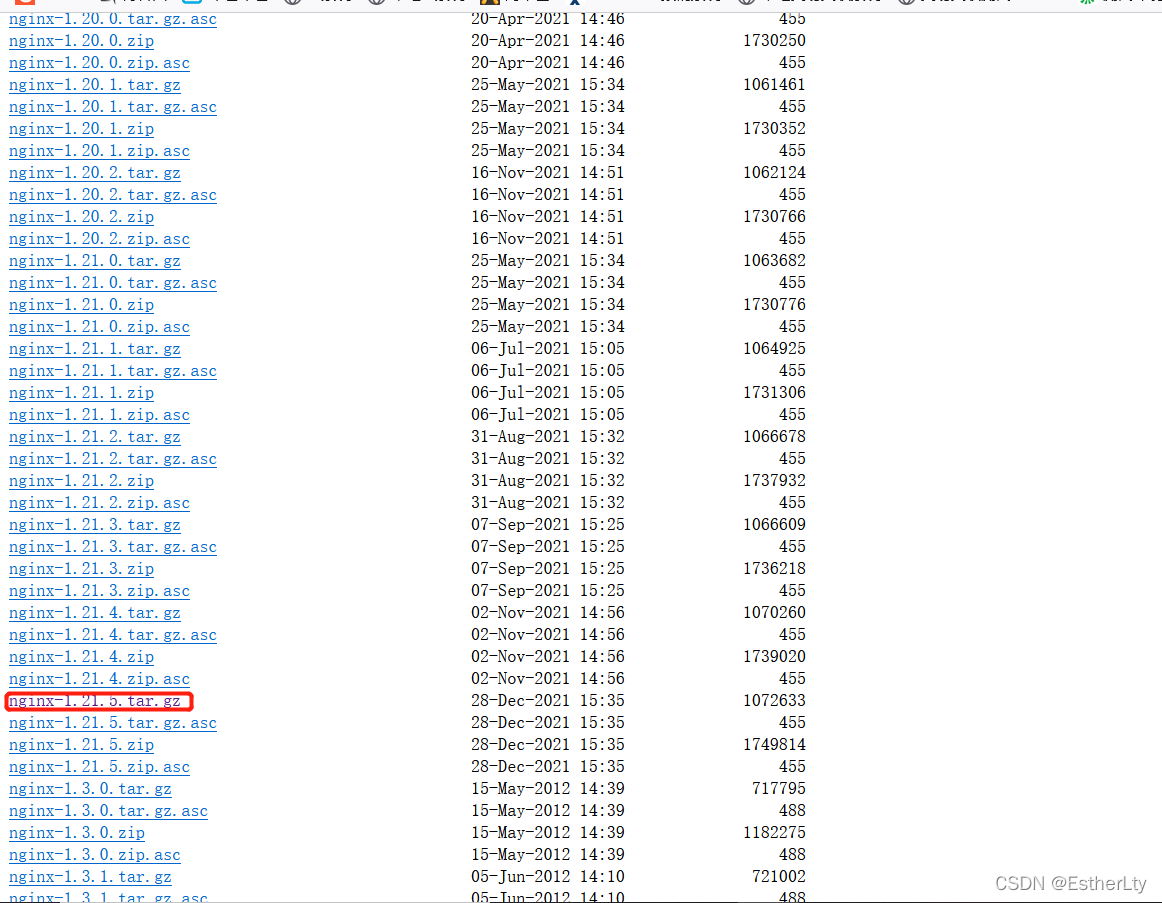Download nginx-1.20.1.zip
1162x903 pixels.
tap(82, 129)
